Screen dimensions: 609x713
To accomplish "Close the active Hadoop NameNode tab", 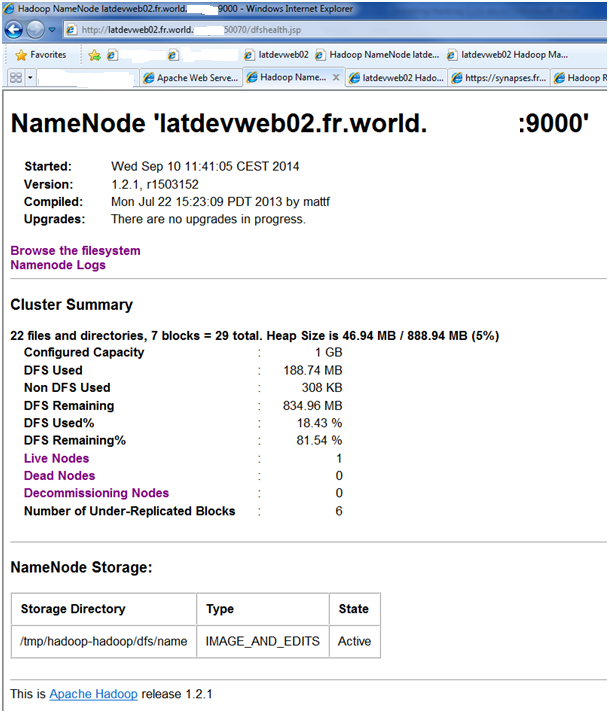I will point(337,77).
